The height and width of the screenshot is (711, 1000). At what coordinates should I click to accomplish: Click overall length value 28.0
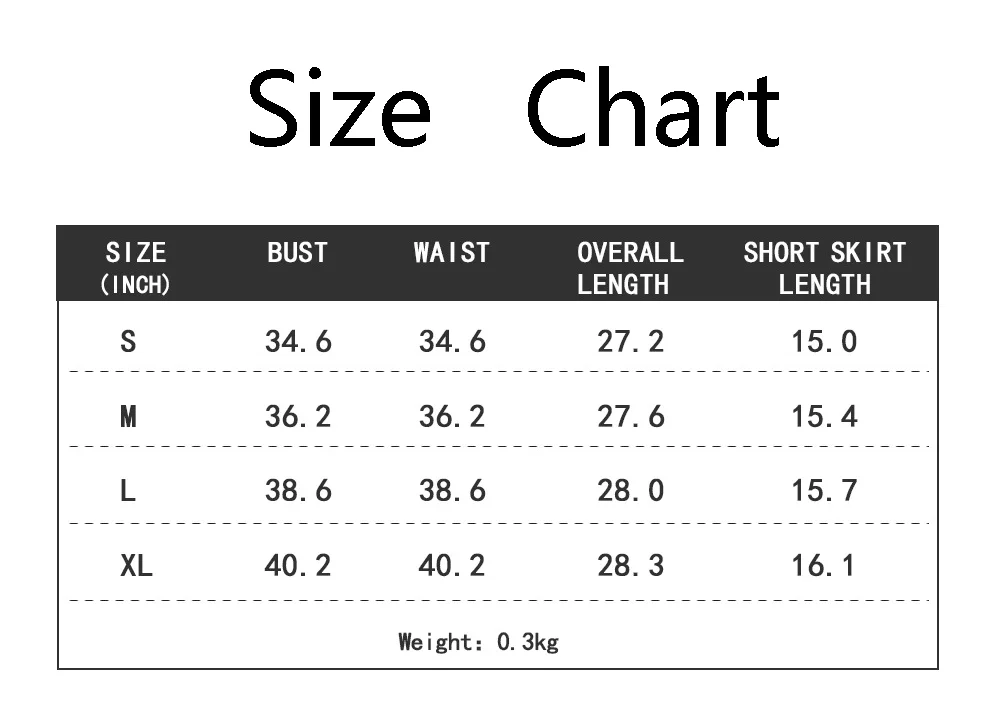tap(631, 490)
